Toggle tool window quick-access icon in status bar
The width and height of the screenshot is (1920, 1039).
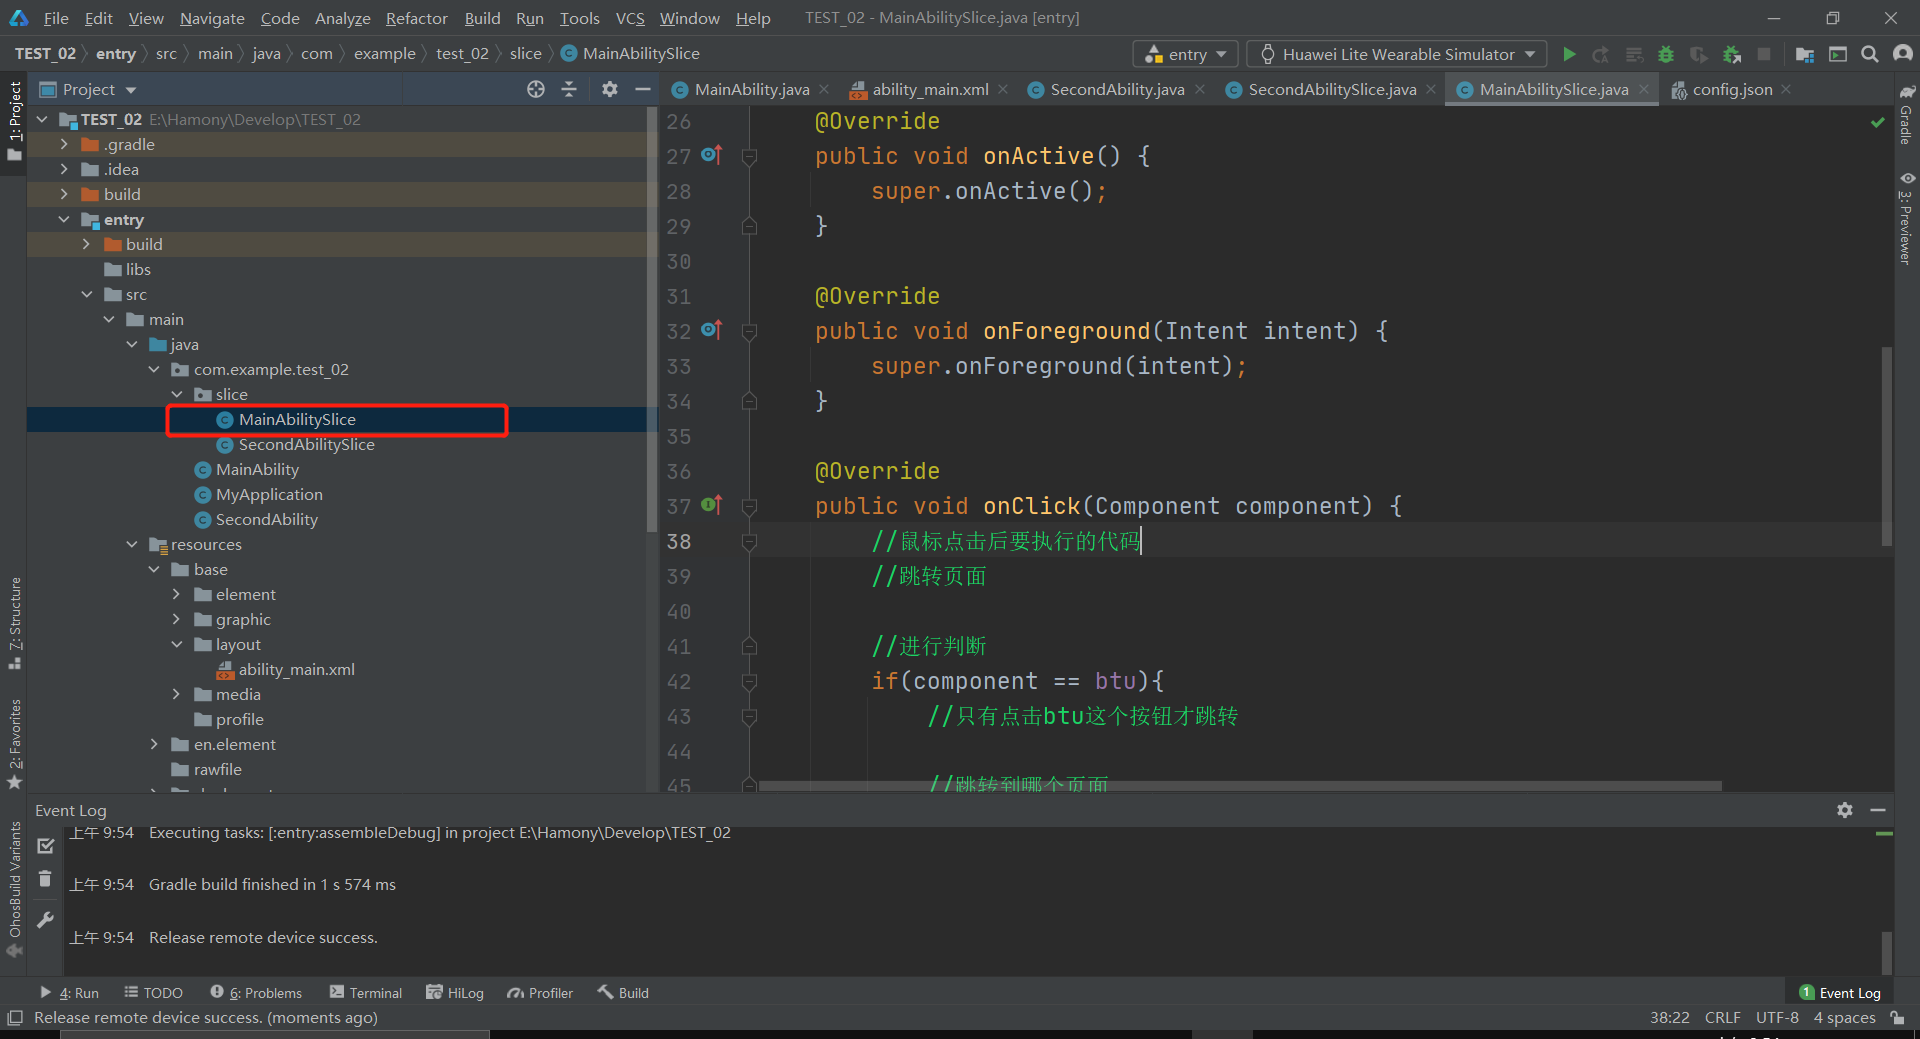(x=15, y=1017)
